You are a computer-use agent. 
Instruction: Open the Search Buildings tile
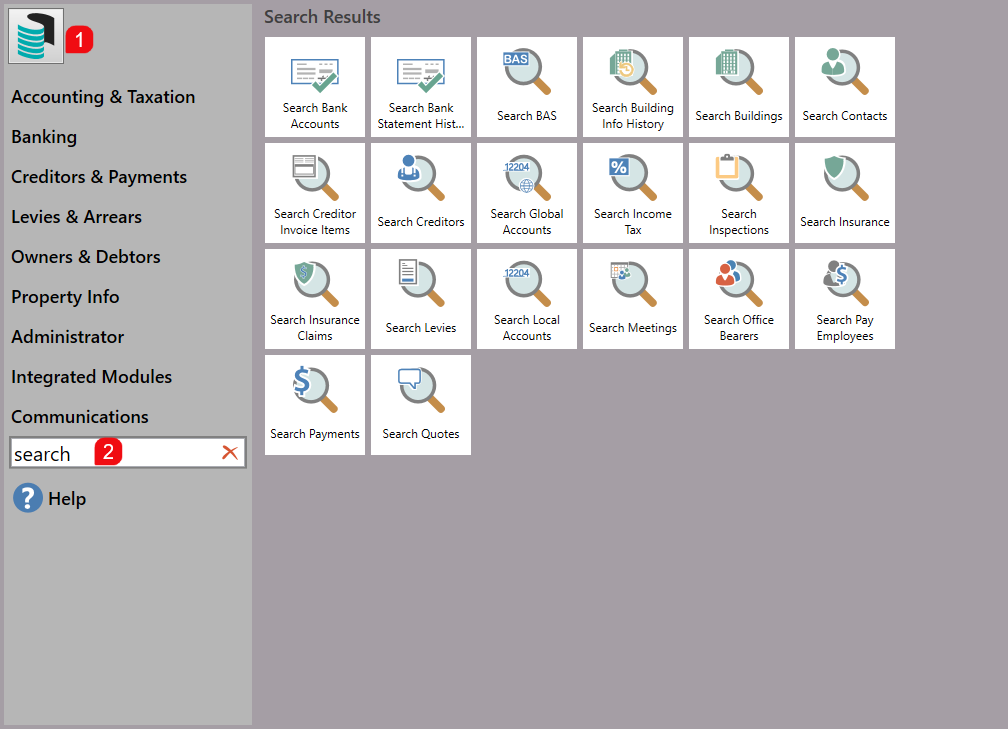click(739, 87)
